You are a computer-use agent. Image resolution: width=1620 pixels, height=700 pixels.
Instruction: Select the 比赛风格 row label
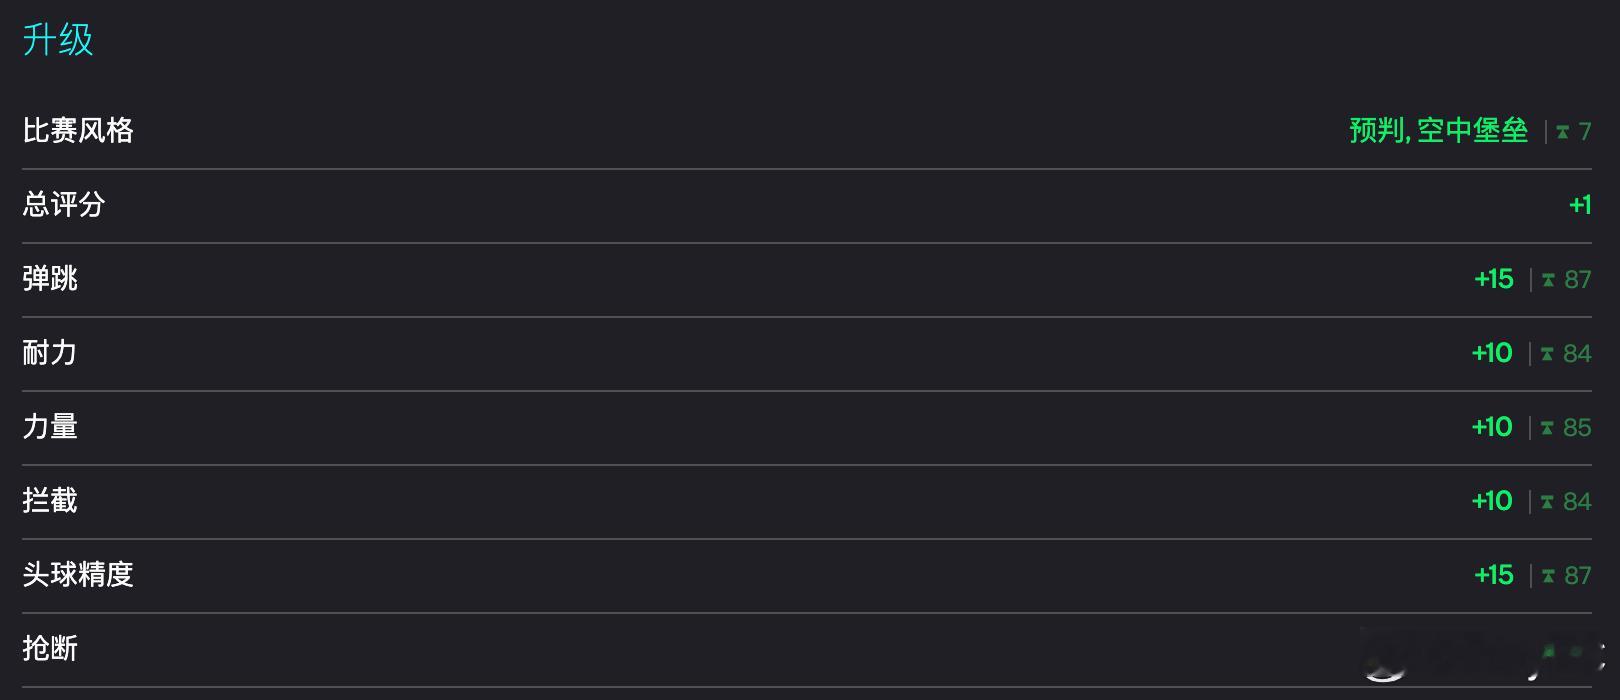click(78, 130)
